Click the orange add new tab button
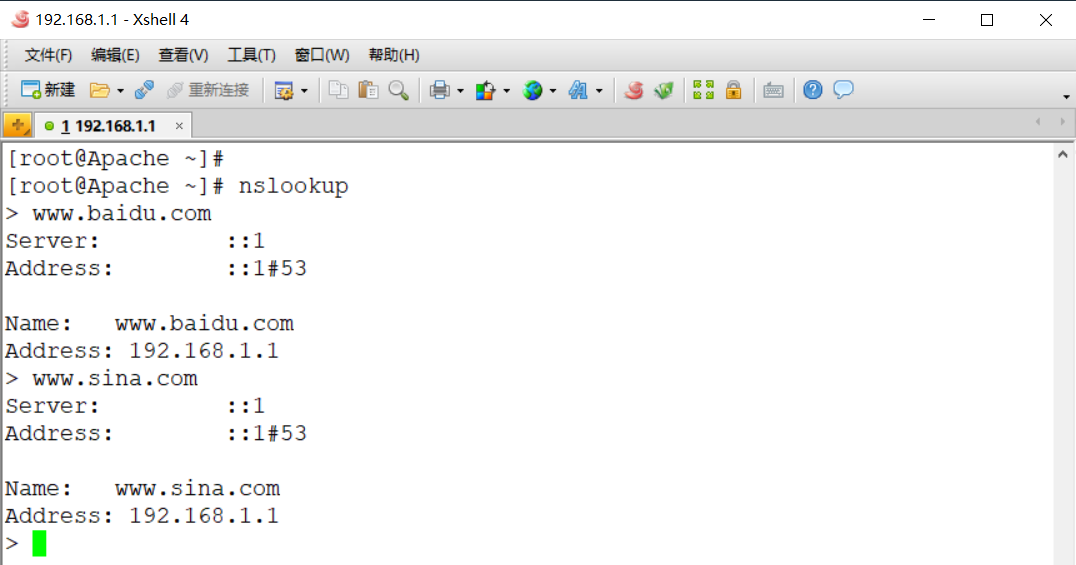The height and width of the screenshot is (565, 1076). [18, 126]
